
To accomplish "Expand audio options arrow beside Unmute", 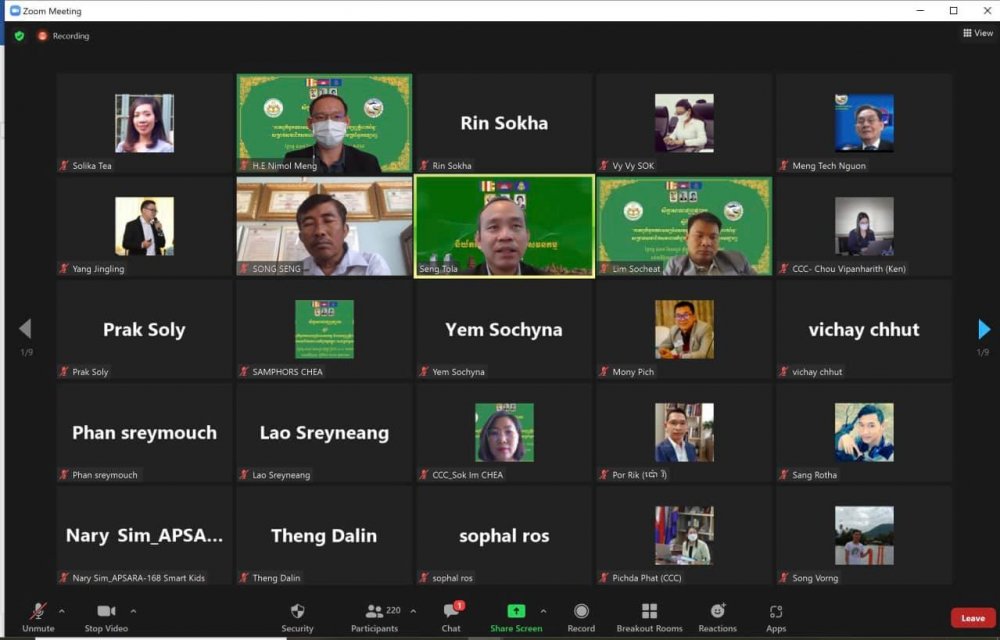I will [62, 611].
